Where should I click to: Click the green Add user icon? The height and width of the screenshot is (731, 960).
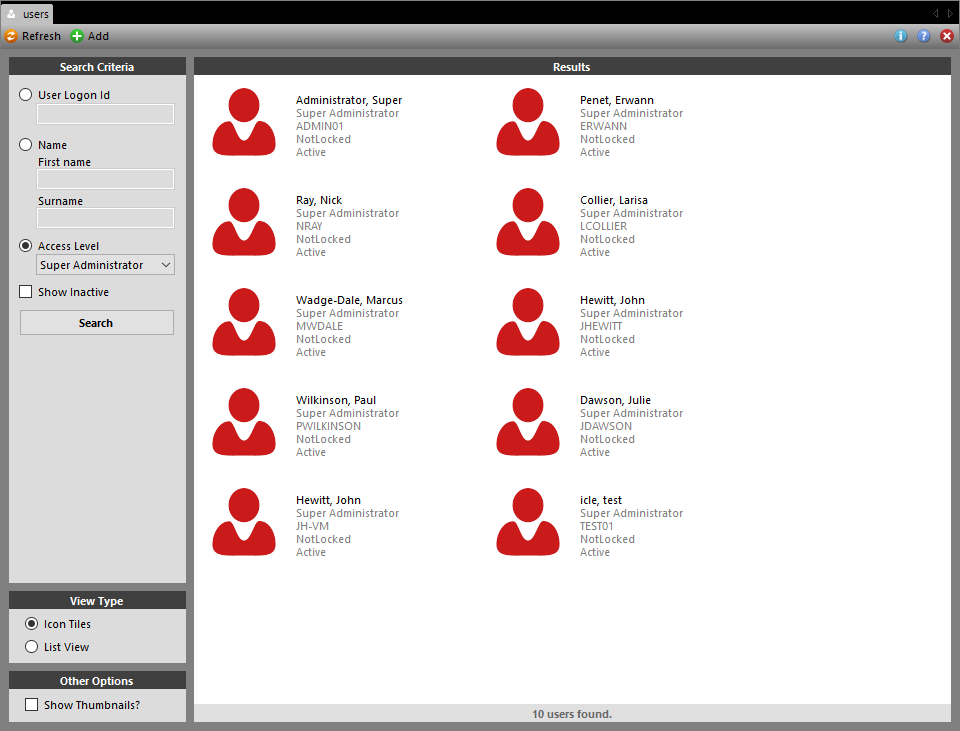77,36
